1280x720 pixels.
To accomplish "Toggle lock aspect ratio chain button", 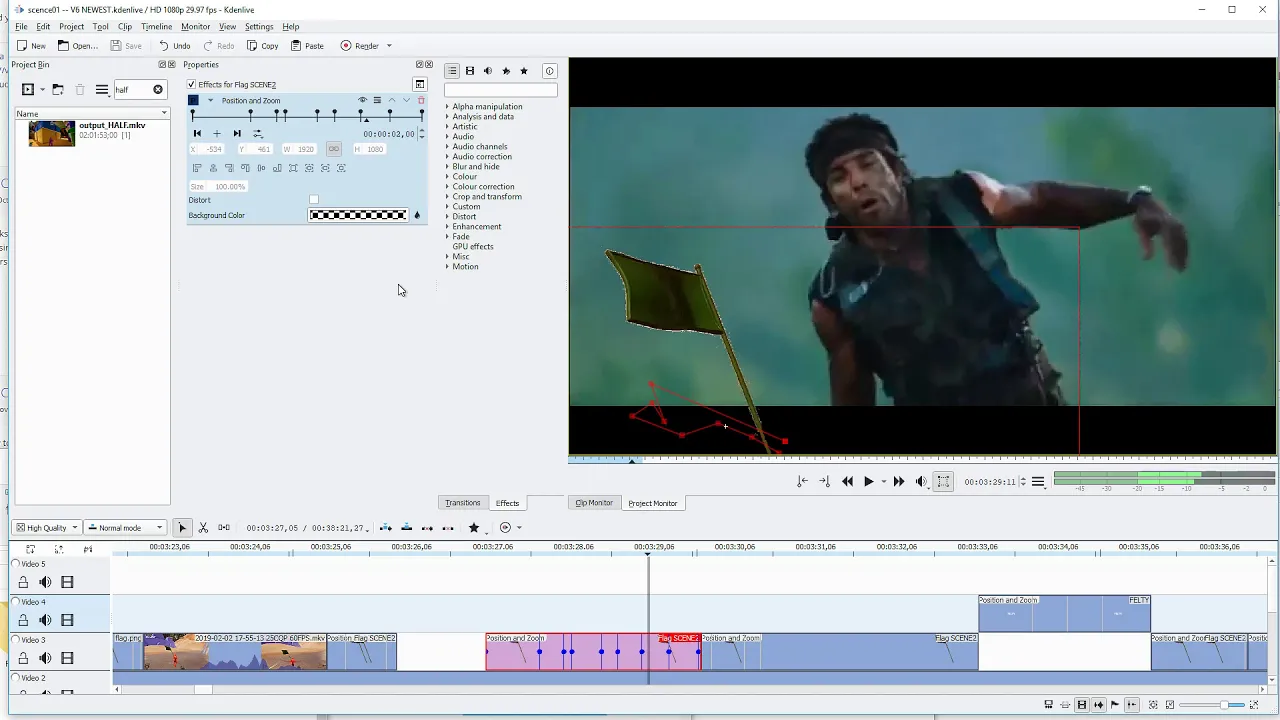I will point(334,149).
